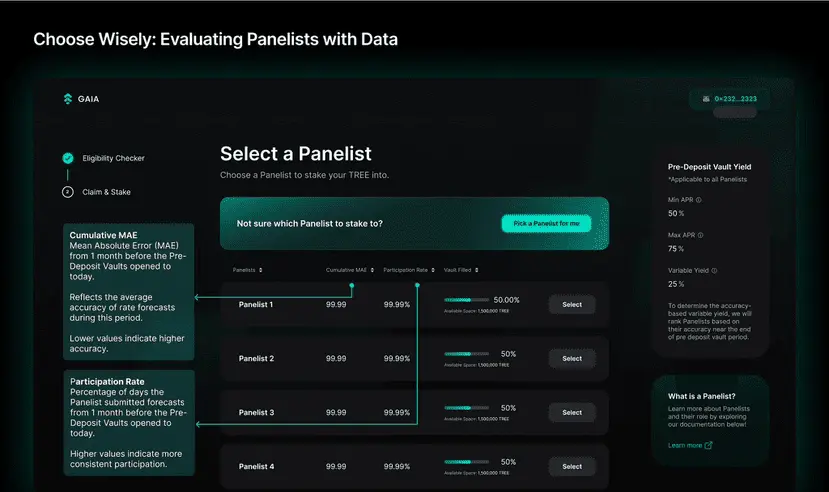Click the GAIA logo icon
The height and width of the screenshot is (492, 829).
click(x=68, y=99)
